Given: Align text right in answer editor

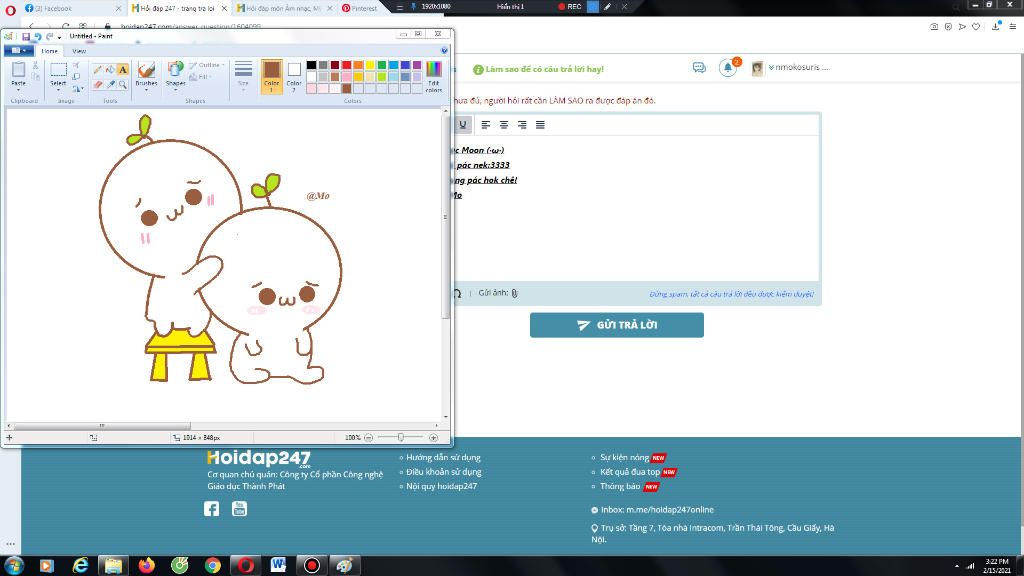Looking at the screenshot, I should (522, 125).
